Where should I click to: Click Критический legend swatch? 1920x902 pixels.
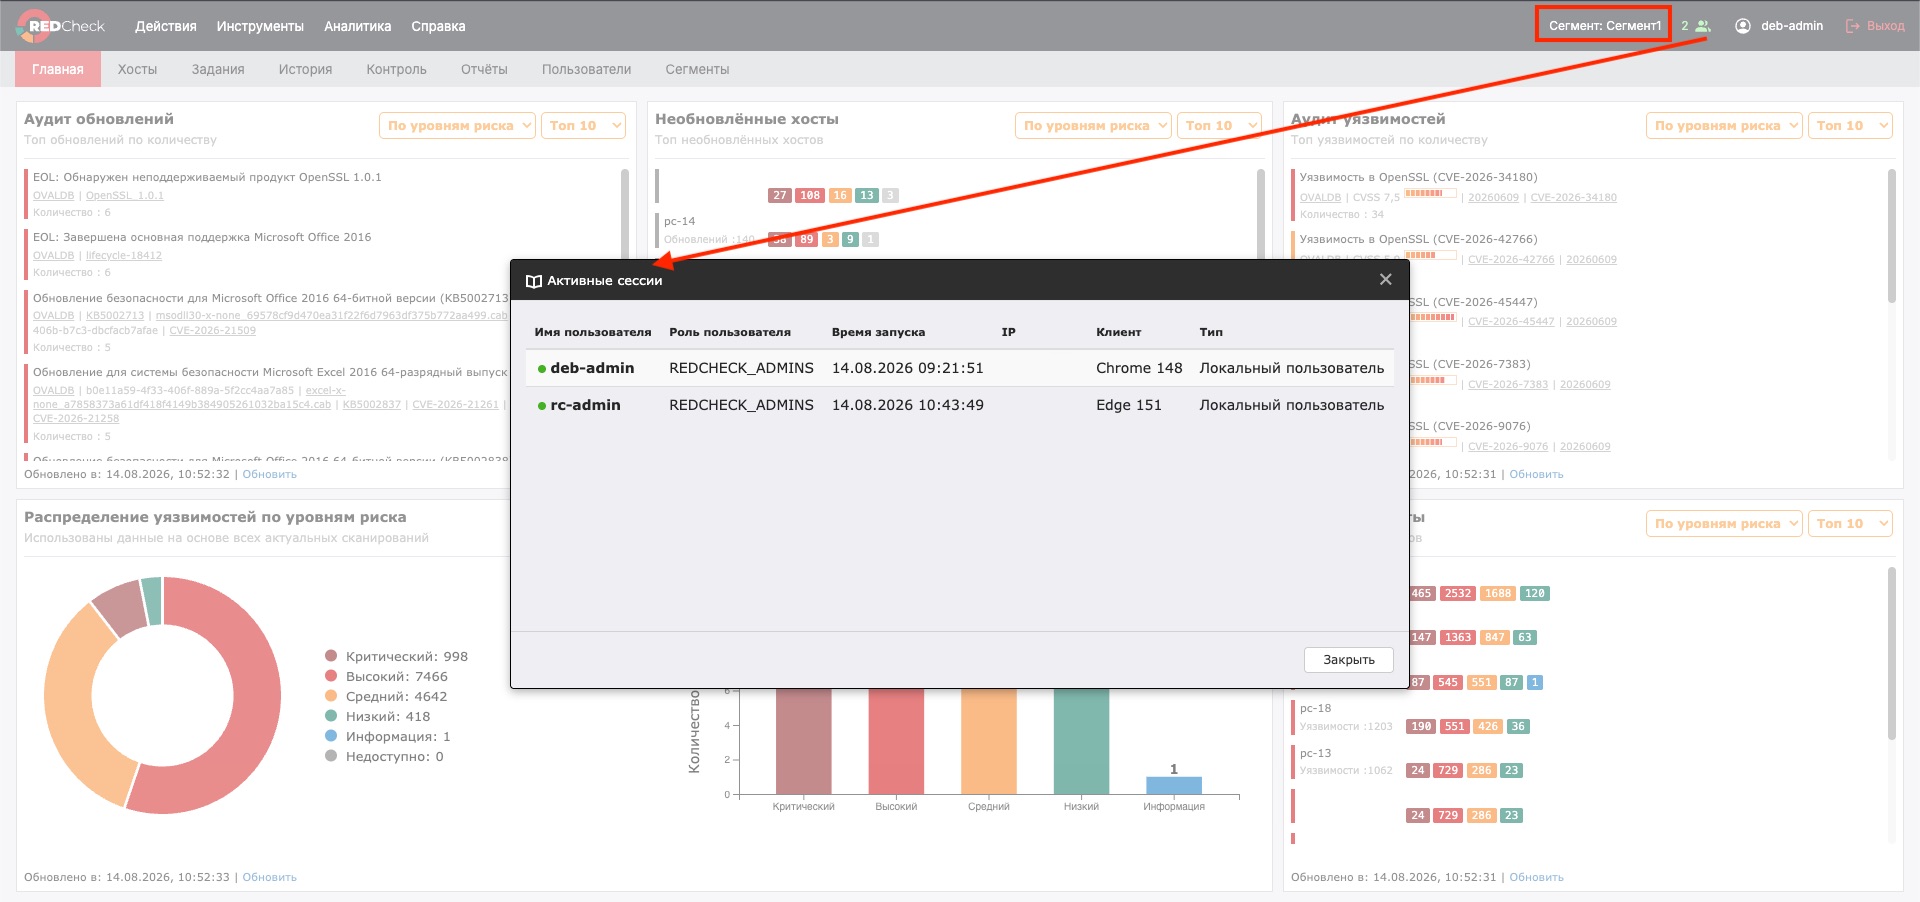(x=331, y=656)
